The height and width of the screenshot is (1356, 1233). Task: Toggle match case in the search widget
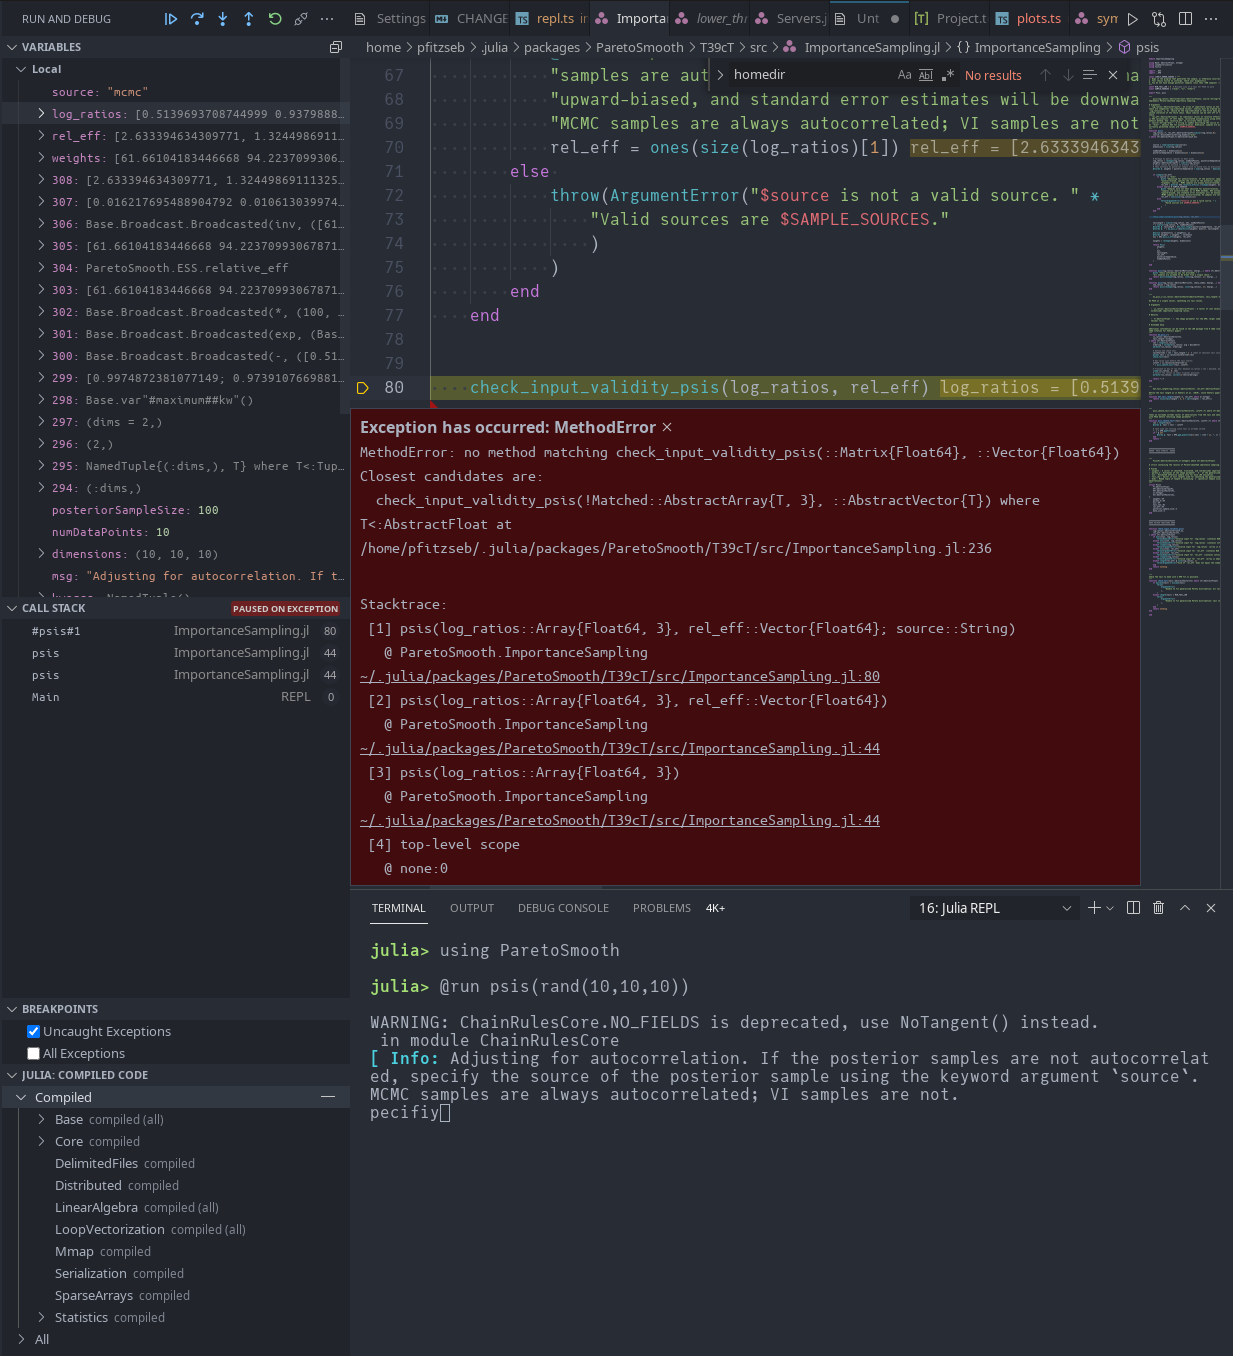[904, 75]
